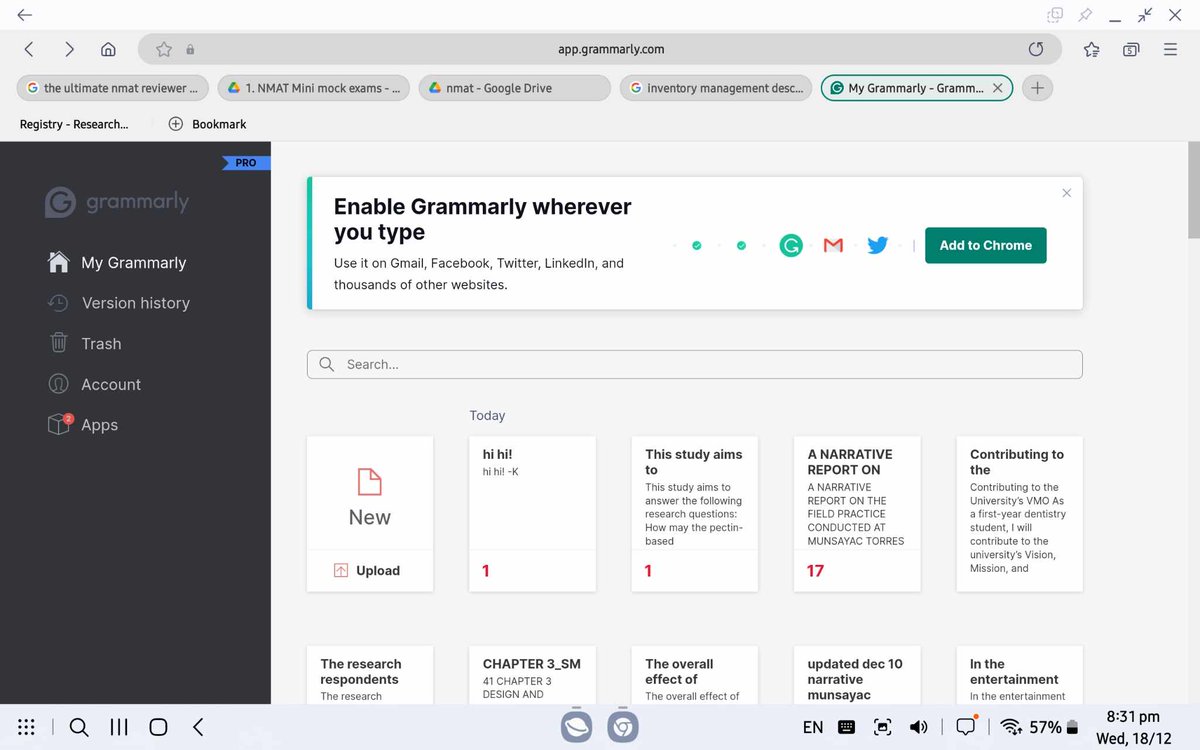This screenshot has height=750, width=1200.
Task: Click the app.grammarly.com address bar
Action: click(610, 49)
